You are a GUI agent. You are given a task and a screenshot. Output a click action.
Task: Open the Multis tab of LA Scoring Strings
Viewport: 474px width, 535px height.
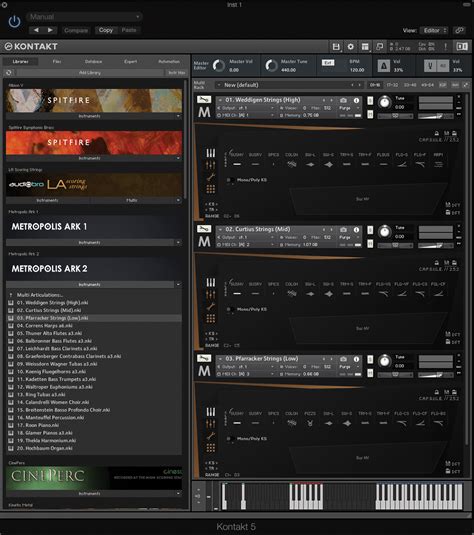(x=132, y=200)
